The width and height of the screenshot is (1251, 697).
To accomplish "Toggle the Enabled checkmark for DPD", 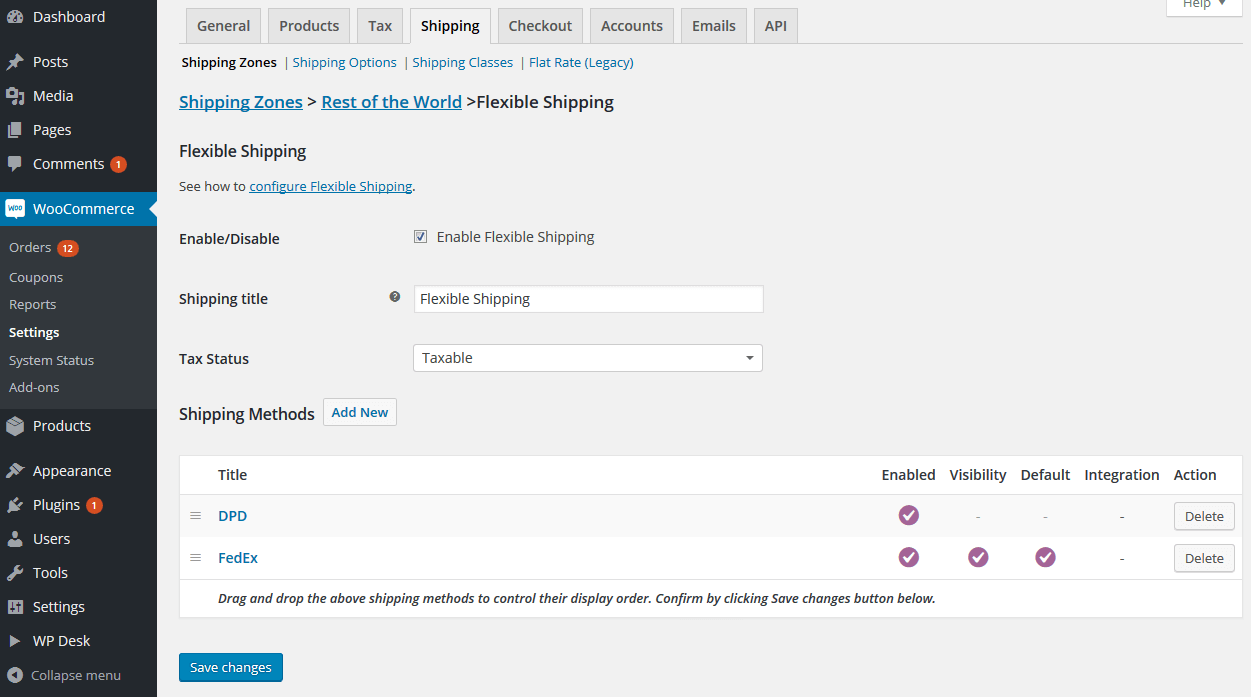I will point(908,515).
